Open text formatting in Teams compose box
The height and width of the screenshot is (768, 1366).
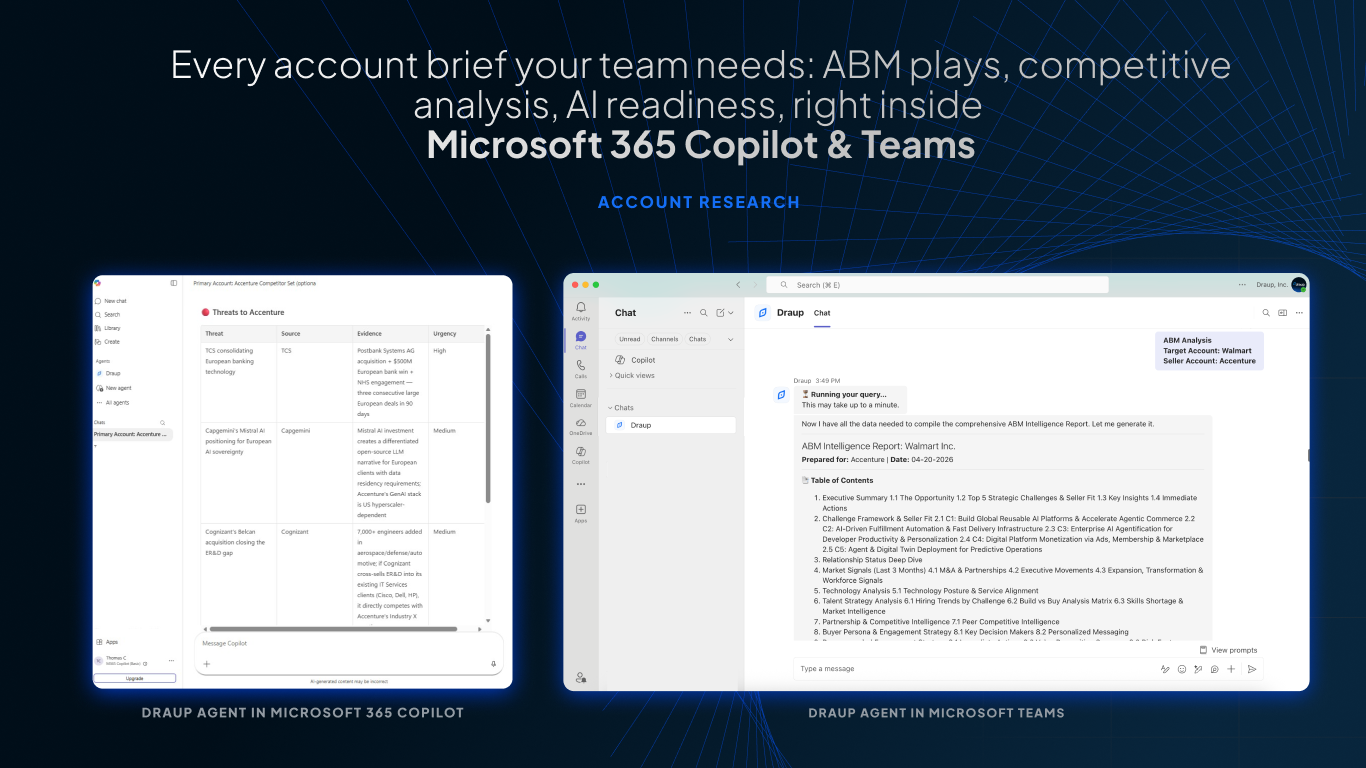[1165, 669]
